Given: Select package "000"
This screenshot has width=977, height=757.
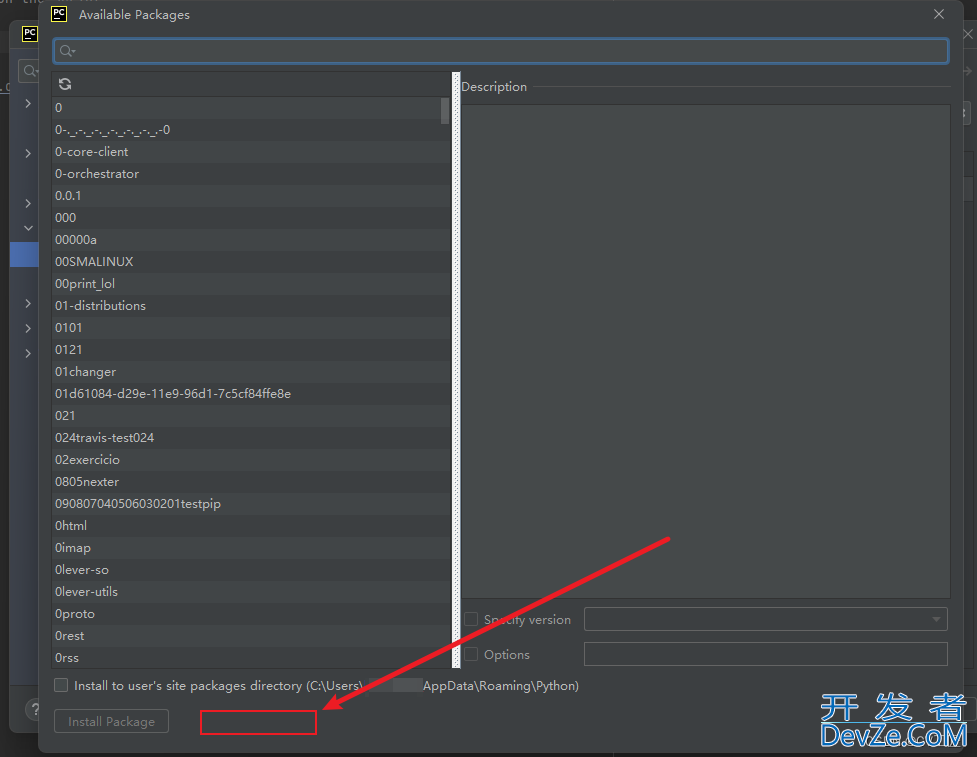Looking at the screenshot, I should tap(250, 218).
